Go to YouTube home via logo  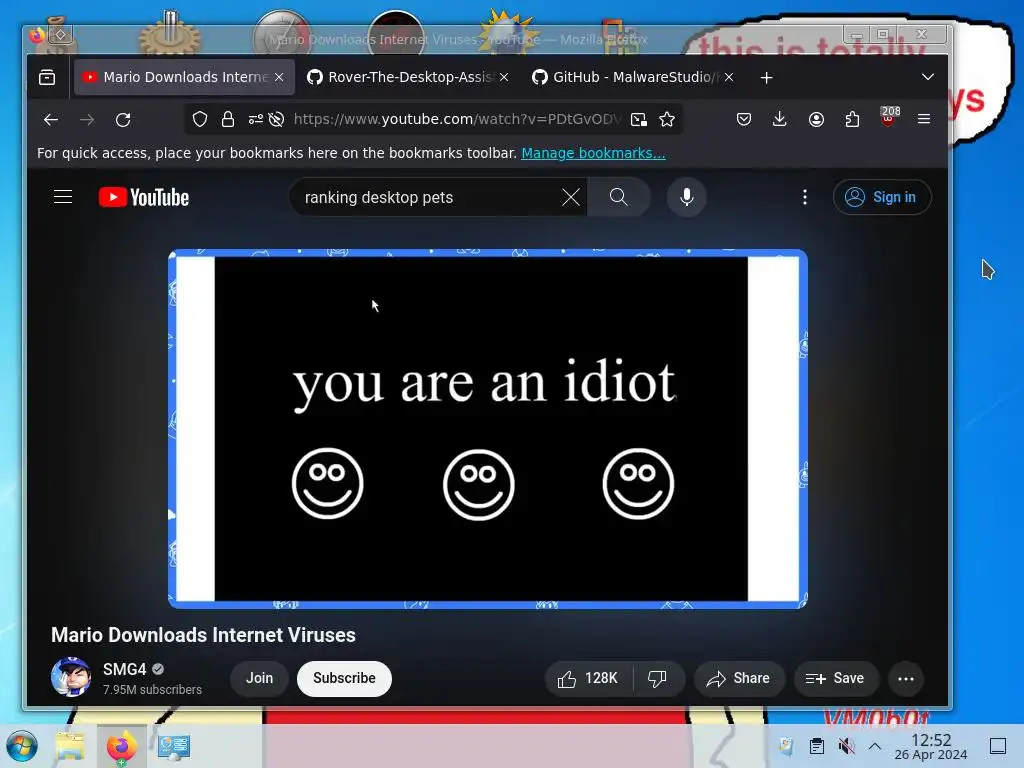[144, 197]
